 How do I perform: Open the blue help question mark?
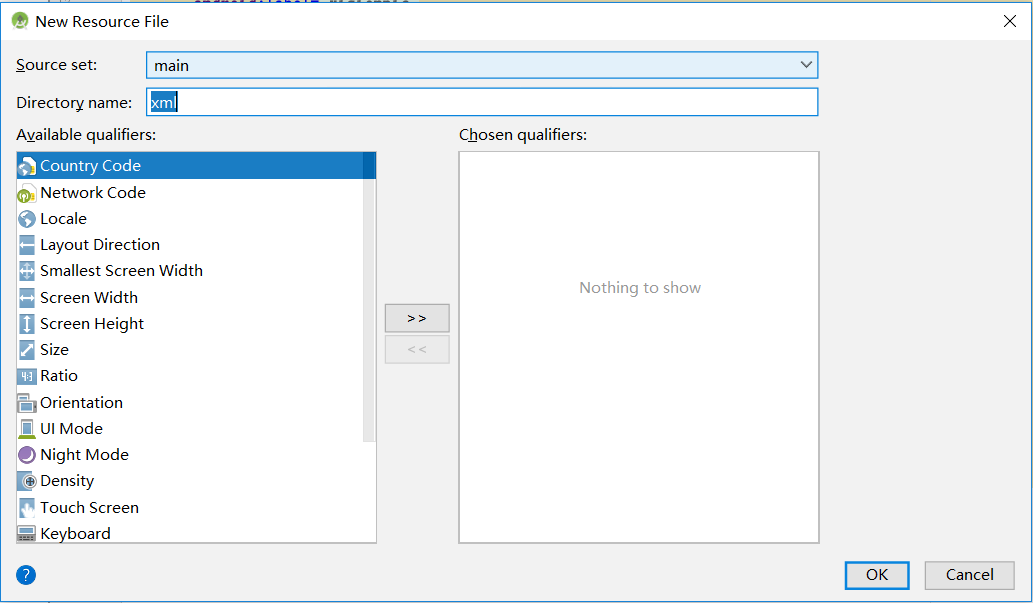[x=26, y=575]
